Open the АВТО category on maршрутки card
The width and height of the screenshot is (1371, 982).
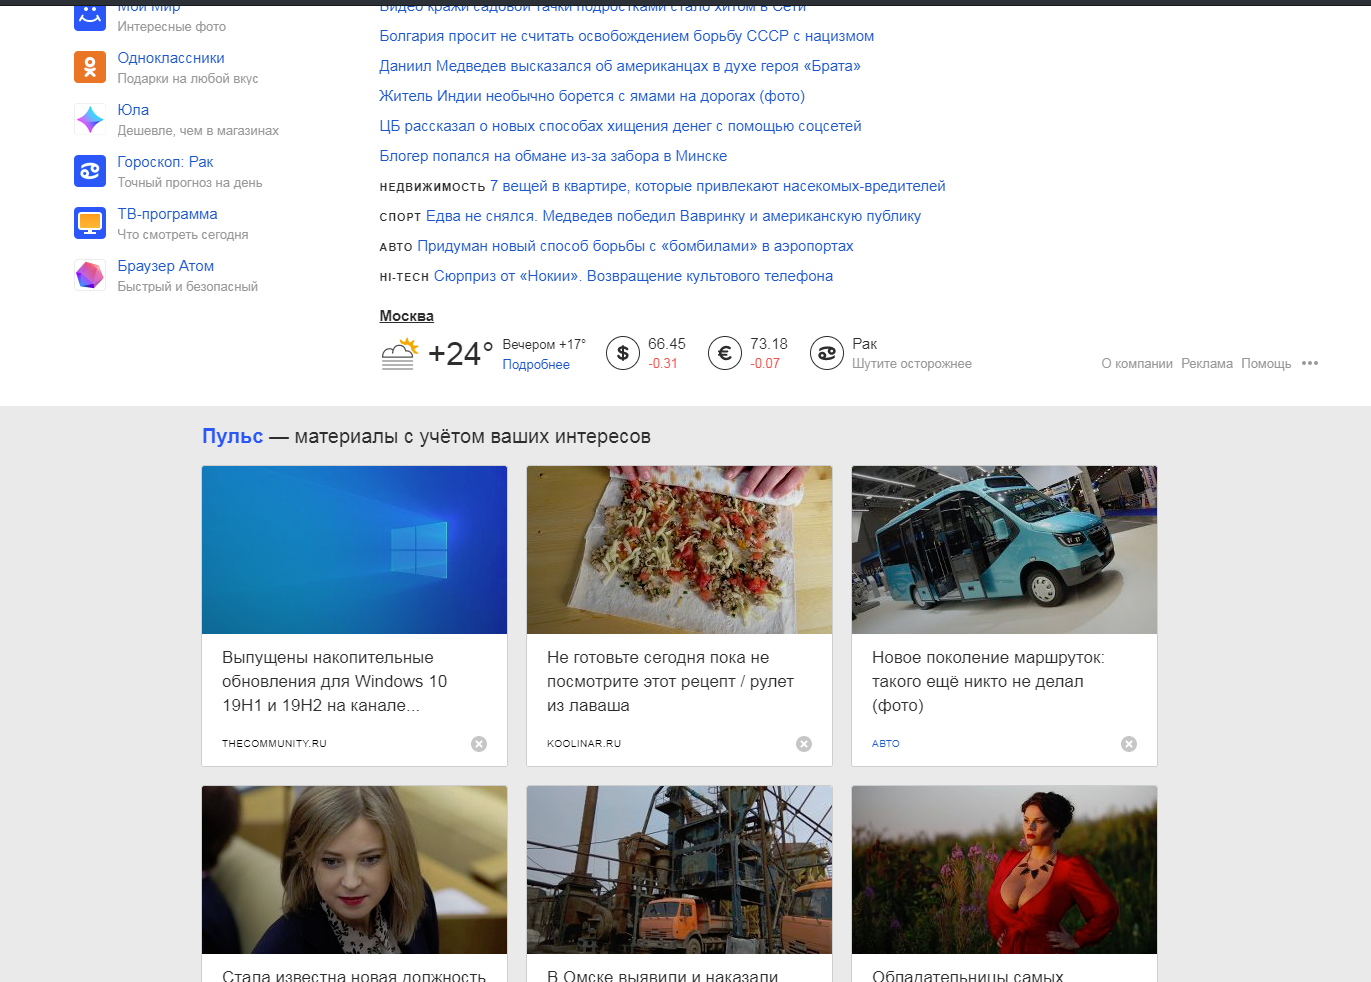[885, 743]
